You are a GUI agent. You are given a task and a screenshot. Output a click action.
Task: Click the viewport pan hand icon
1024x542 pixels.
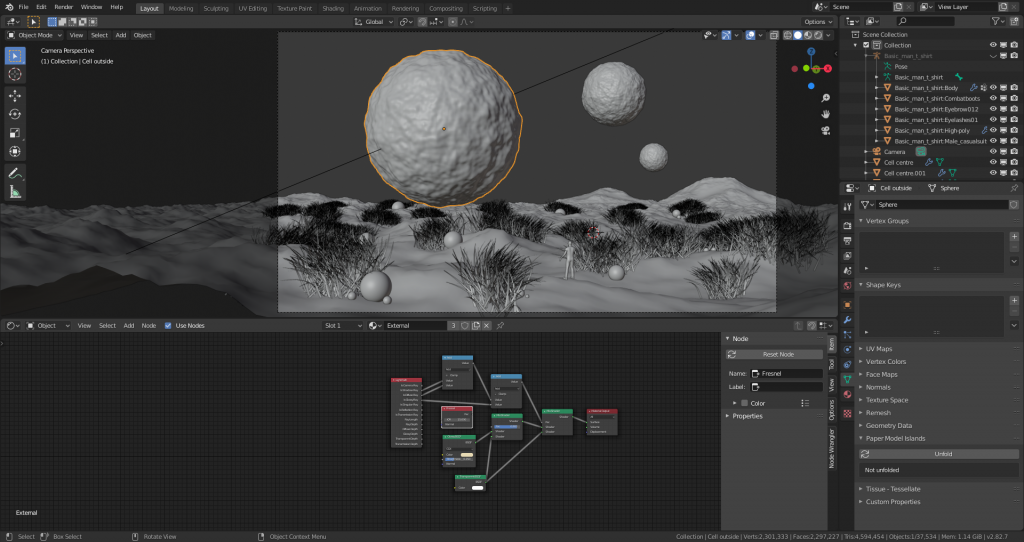click(x=825, y=114)
